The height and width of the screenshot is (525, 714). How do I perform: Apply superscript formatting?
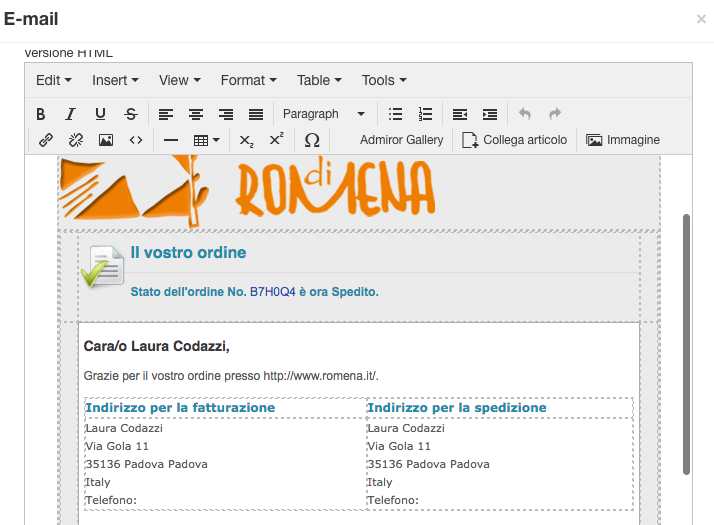[276, 140]
